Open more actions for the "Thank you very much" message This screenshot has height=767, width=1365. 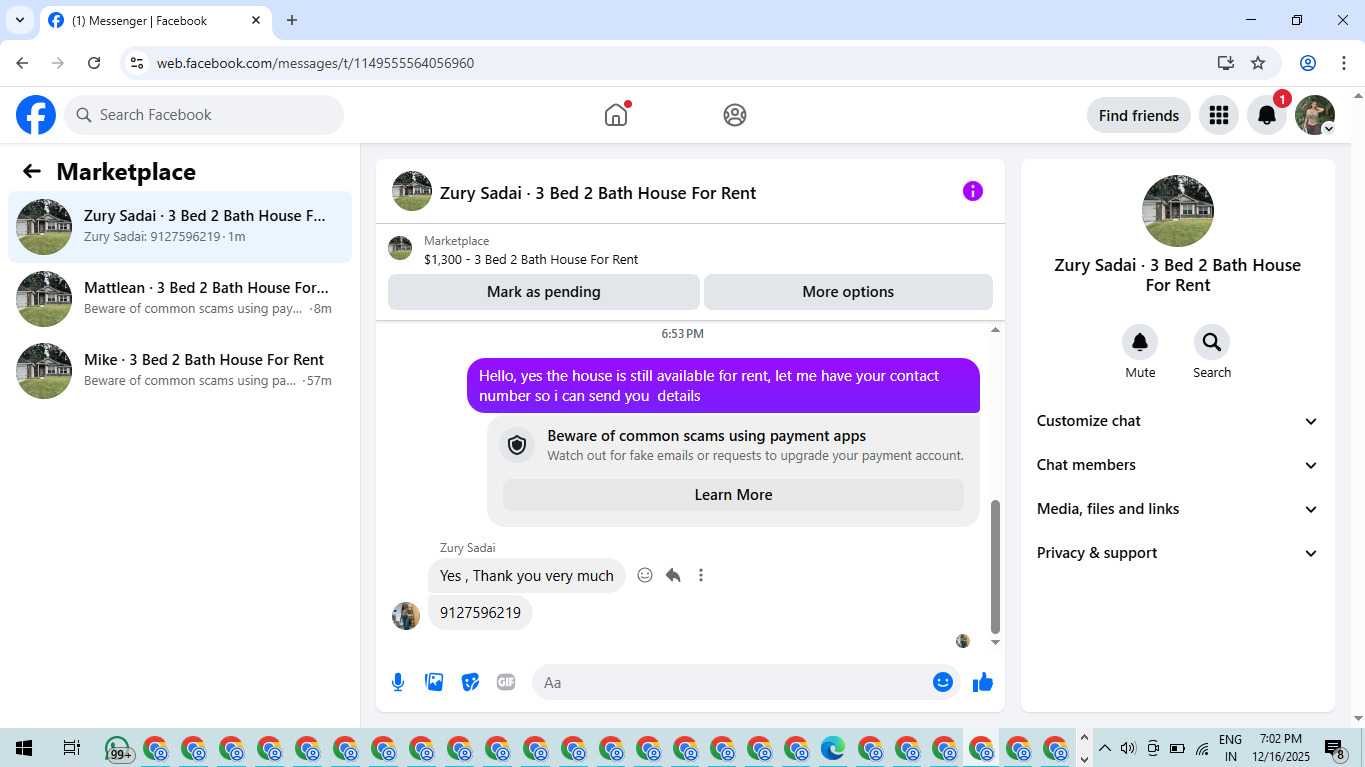[x=701, y=575]
